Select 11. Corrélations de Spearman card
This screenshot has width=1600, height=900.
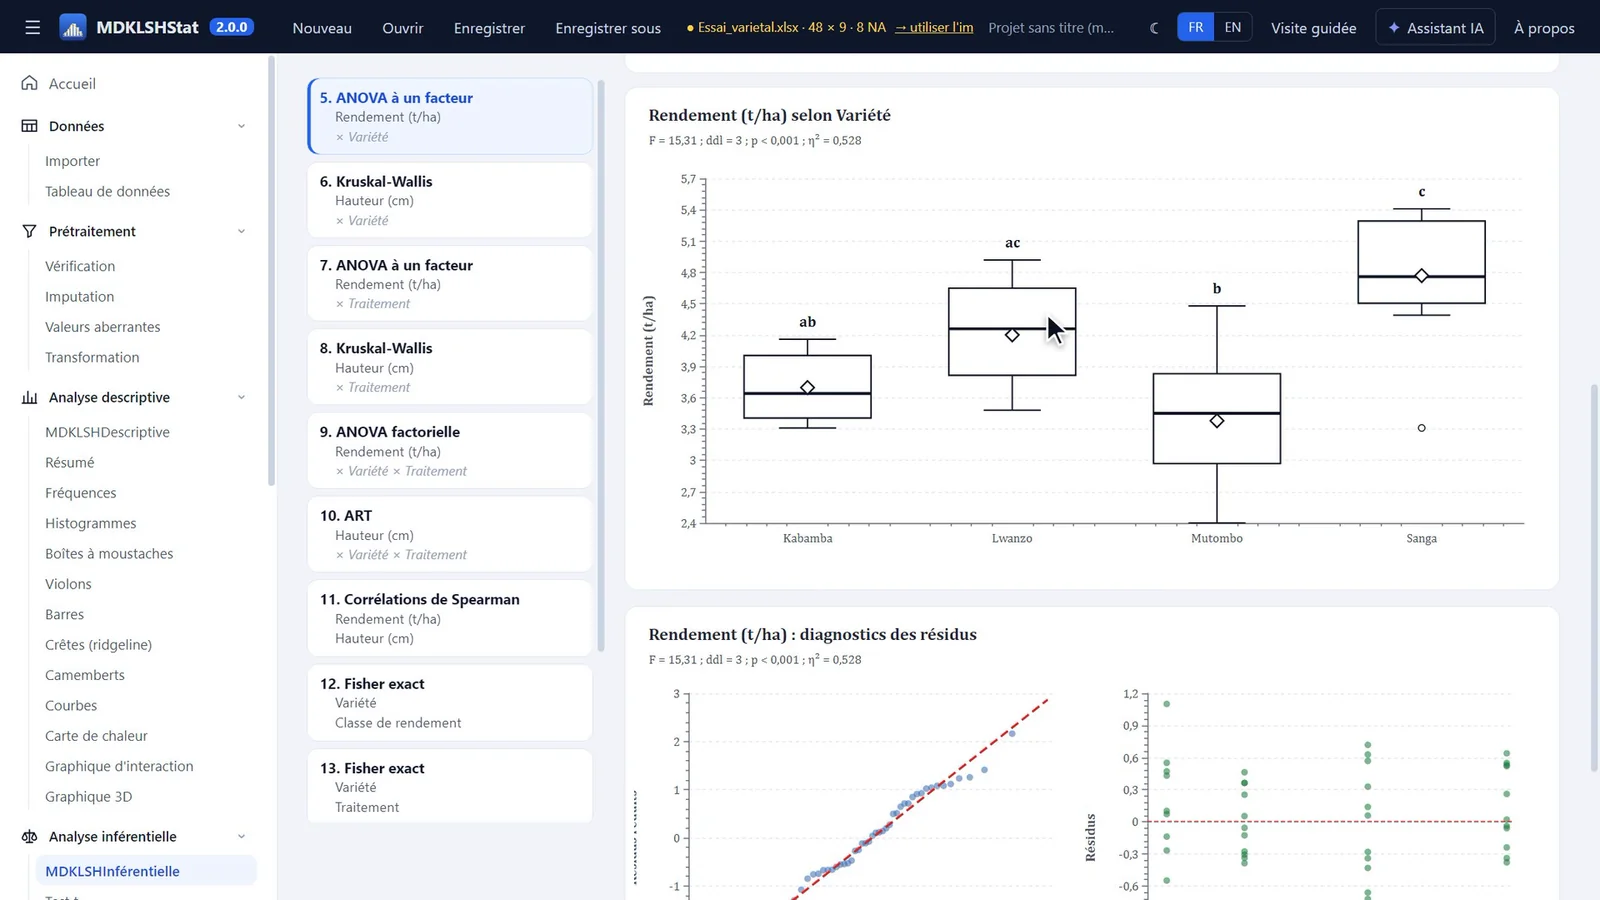pyautogui.click(x=450, y=618)
